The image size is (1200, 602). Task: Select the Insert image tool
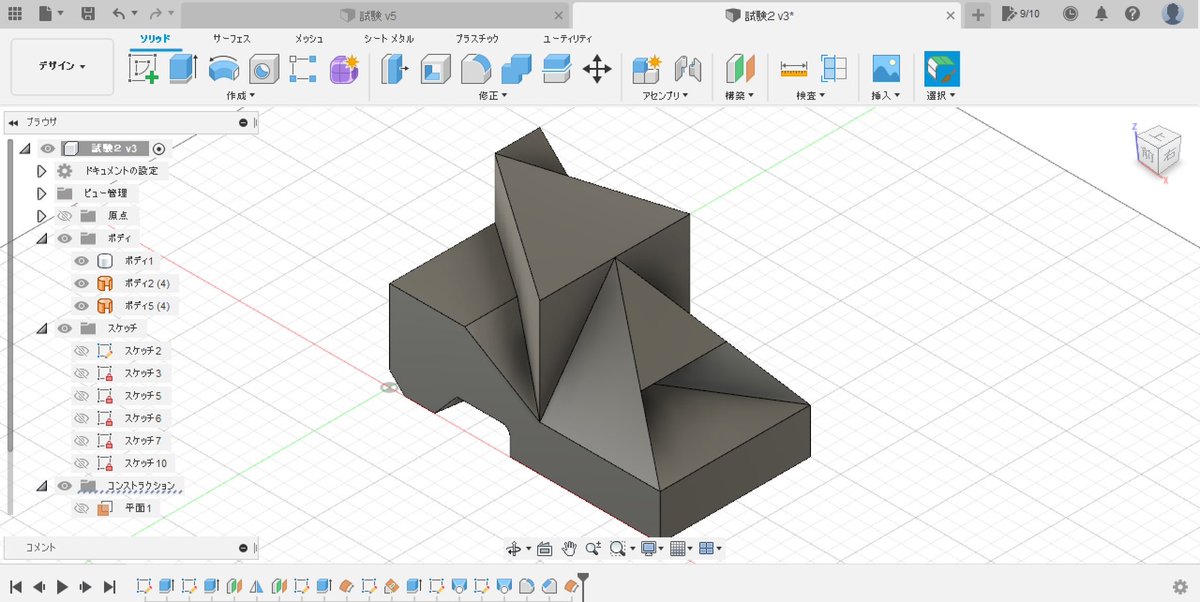(886, 69)
